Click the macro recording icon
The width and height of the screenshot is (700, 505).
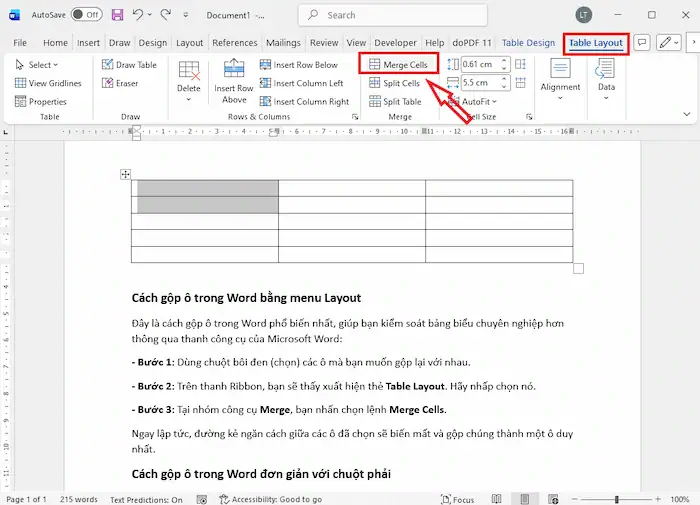pos(202,499)
